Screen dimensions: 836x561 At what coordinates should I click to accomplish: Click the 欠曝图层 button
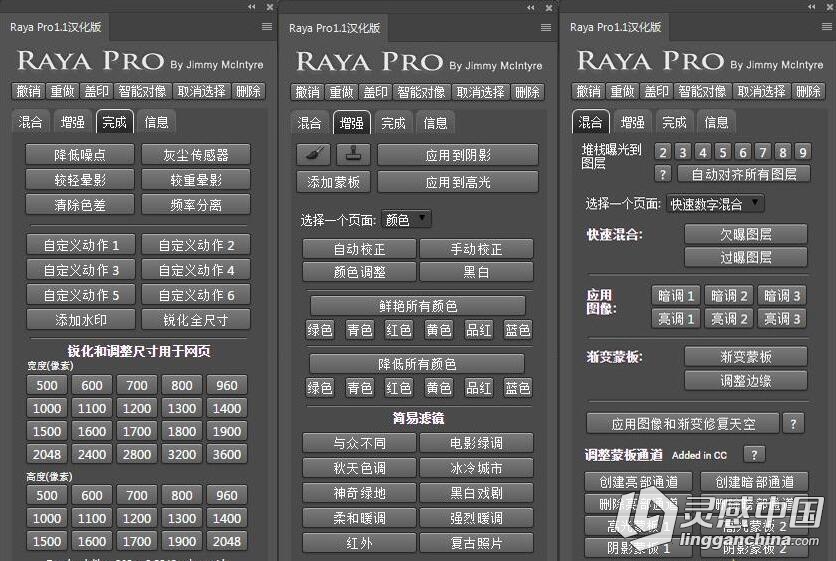click(745, 234)
